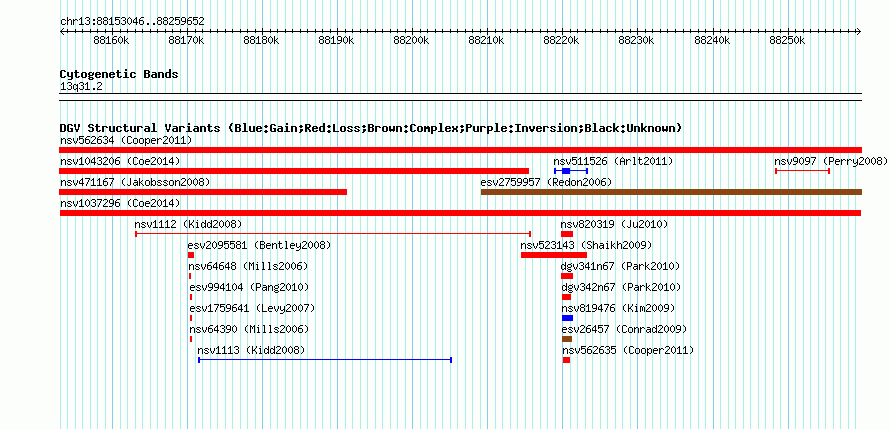Screen dimensions: 890x429
Task: Select the red bar under nsv562634
Action: click(x=460, y=150)
